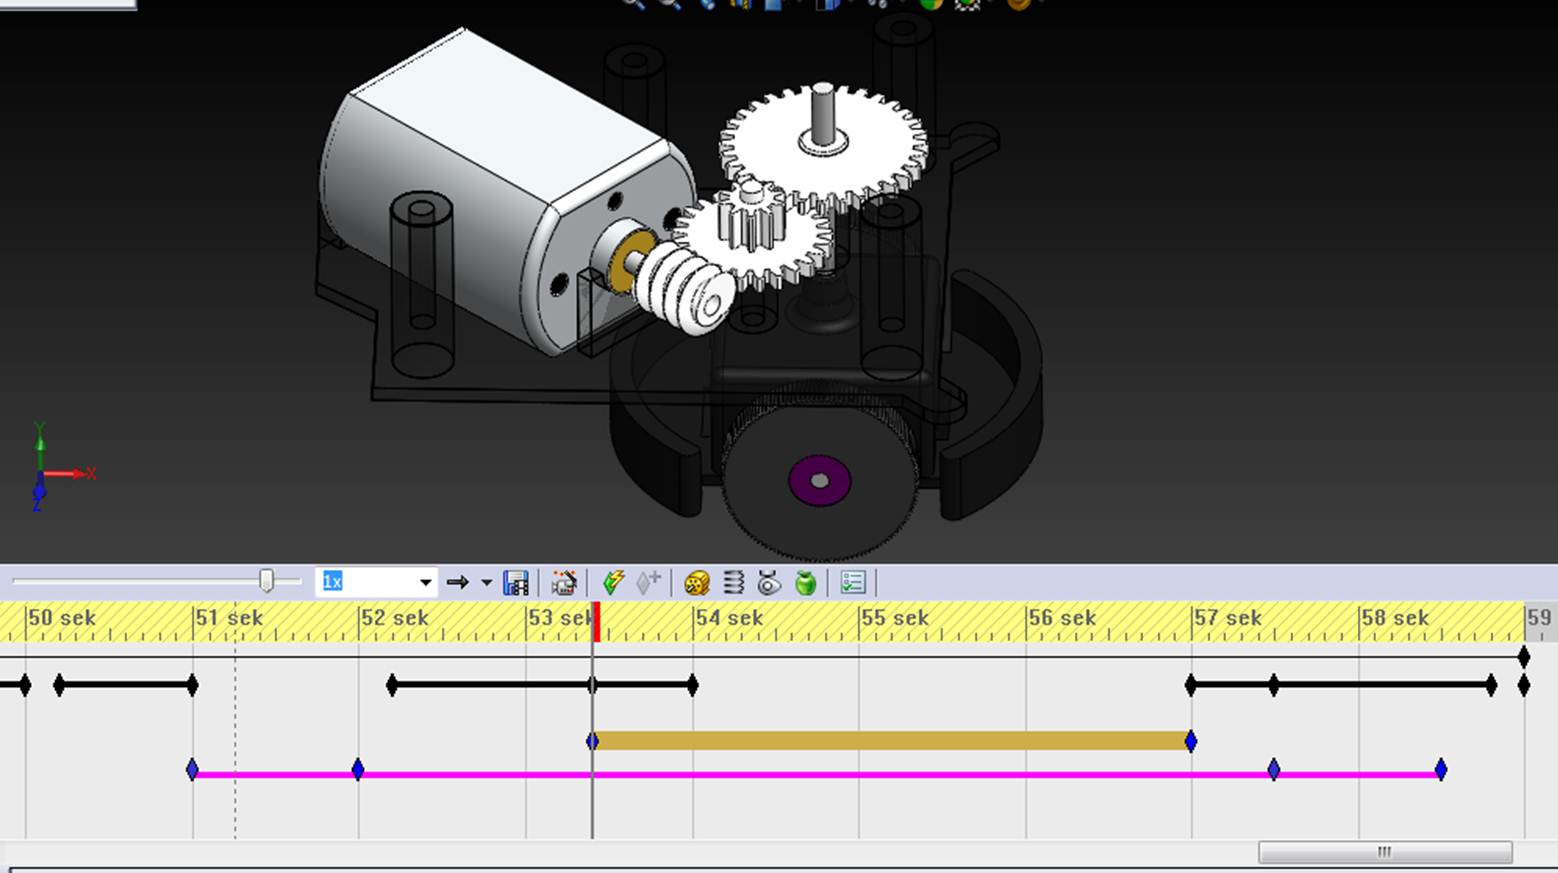Select the large top spur gear

[x=824, y=148]
